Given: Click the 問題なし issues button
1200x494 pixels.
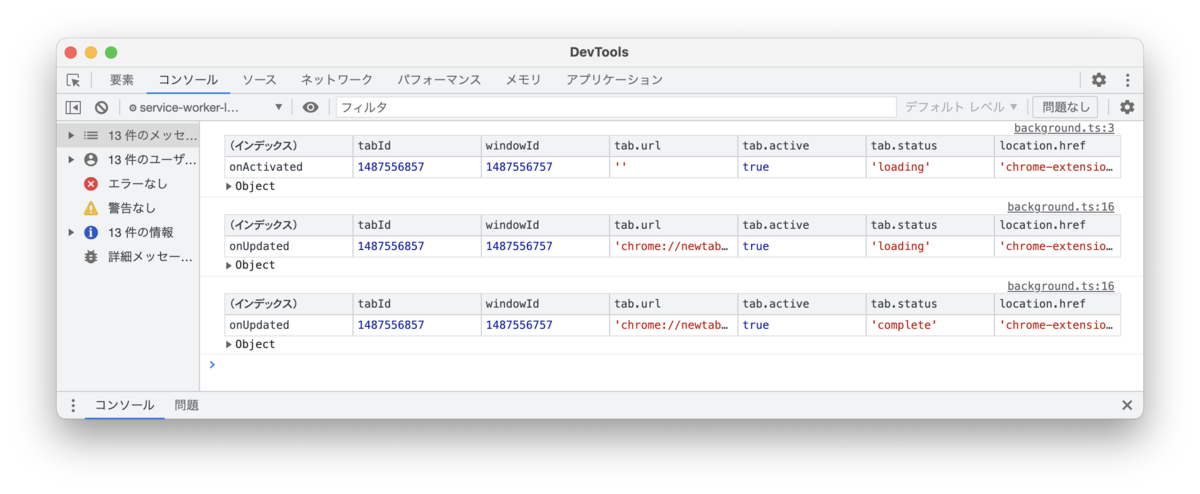Looking at the screenshot, I should (1065, 107).
